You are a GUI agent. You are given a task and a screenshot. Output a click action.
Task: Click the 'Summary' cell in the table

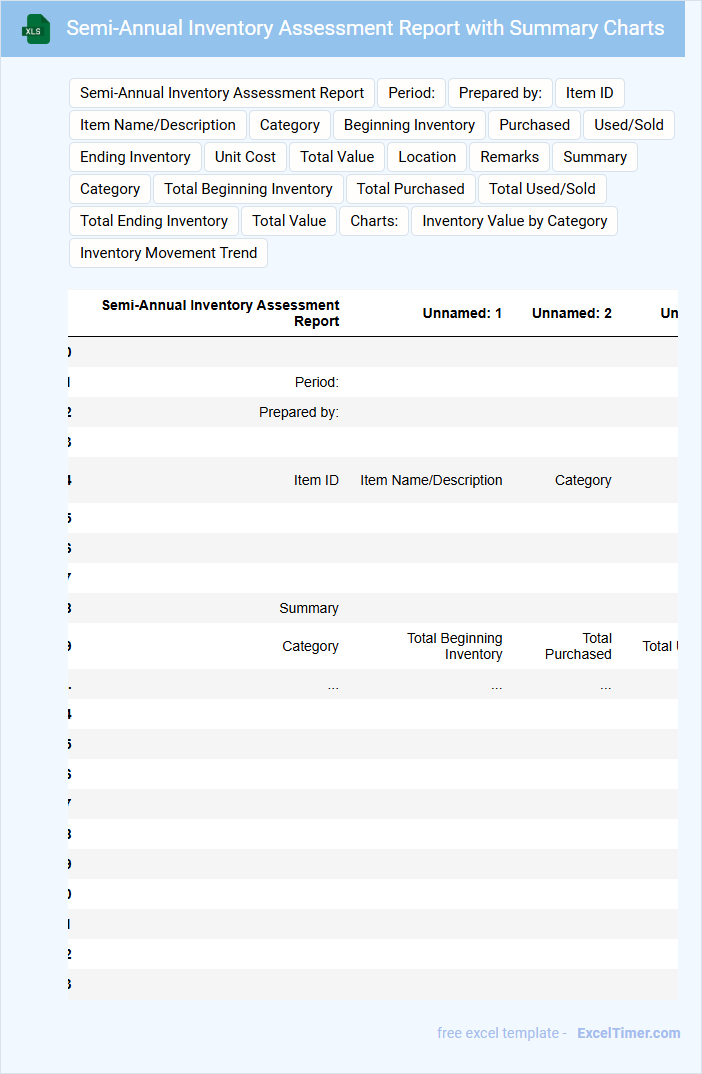coord(308,608)
